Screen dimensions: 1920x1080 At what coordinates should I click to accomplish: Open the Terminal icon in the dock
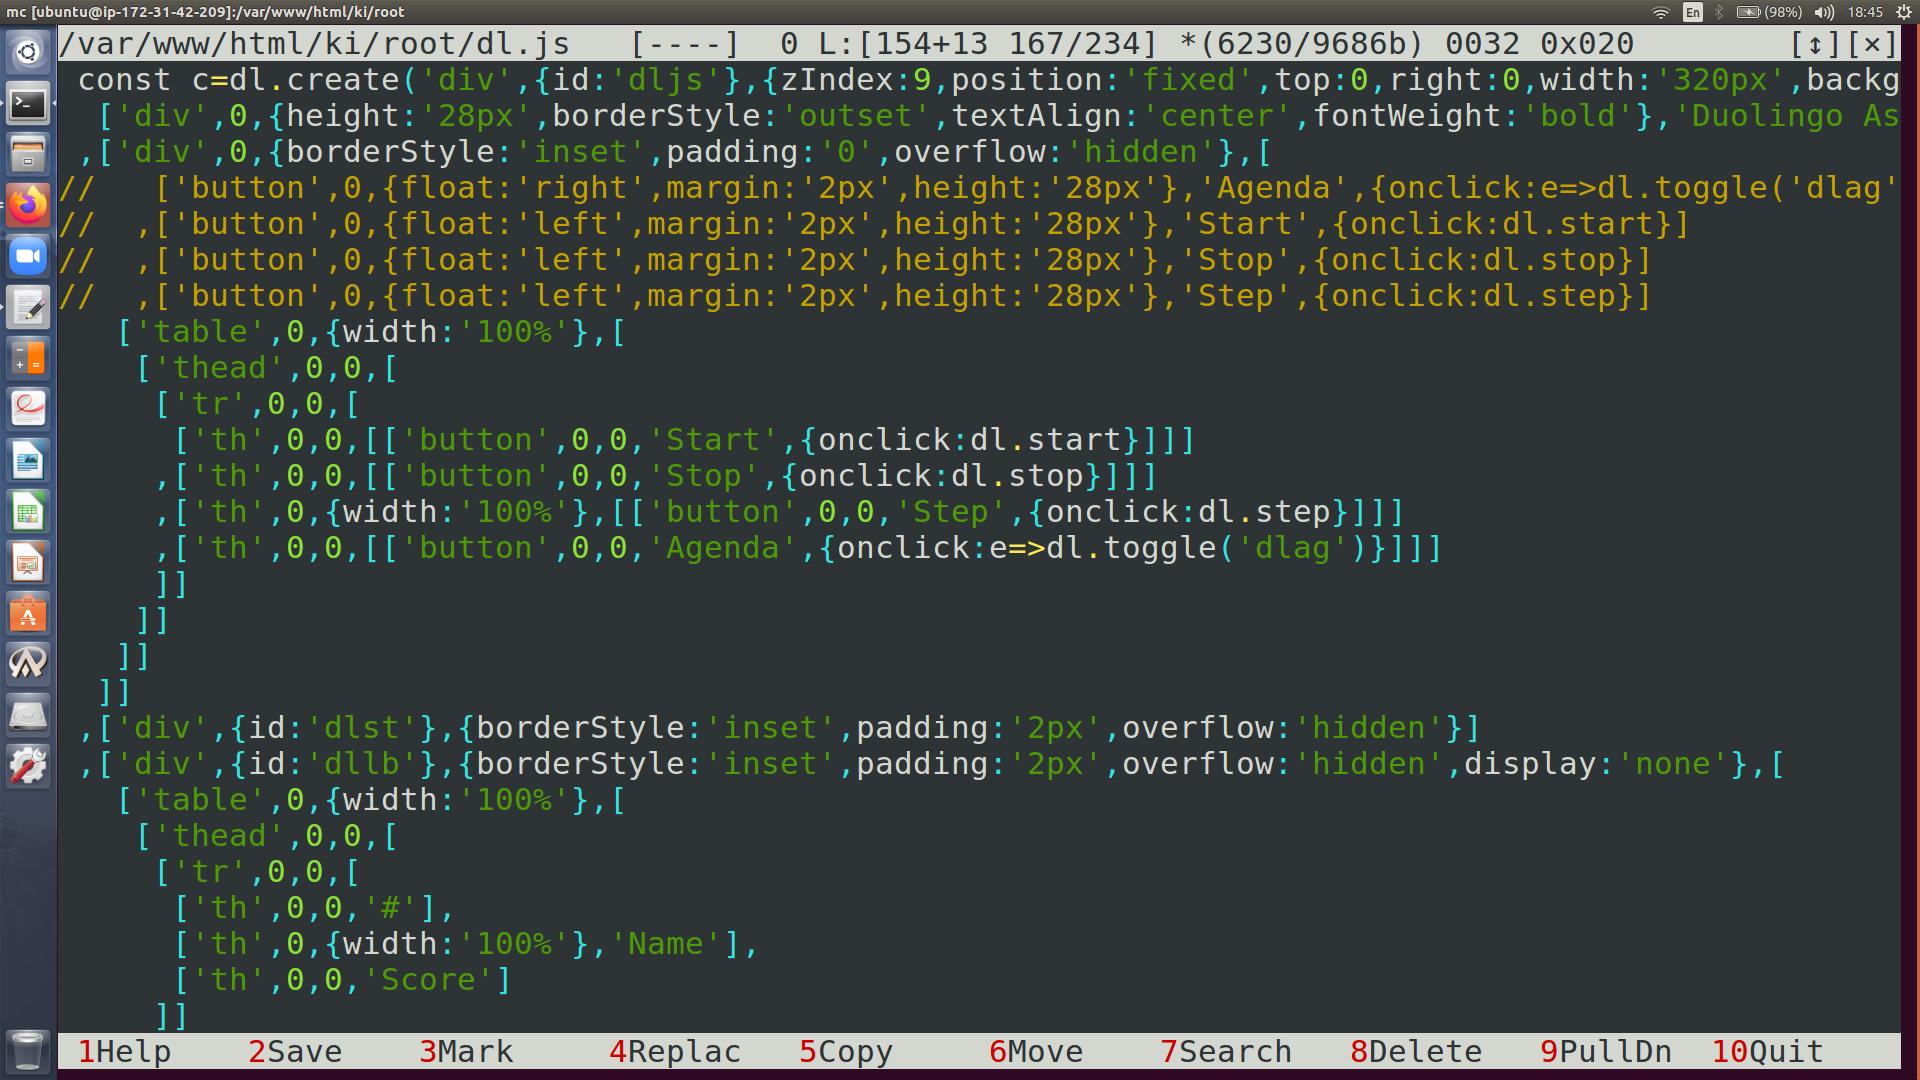tap(28, 103)
